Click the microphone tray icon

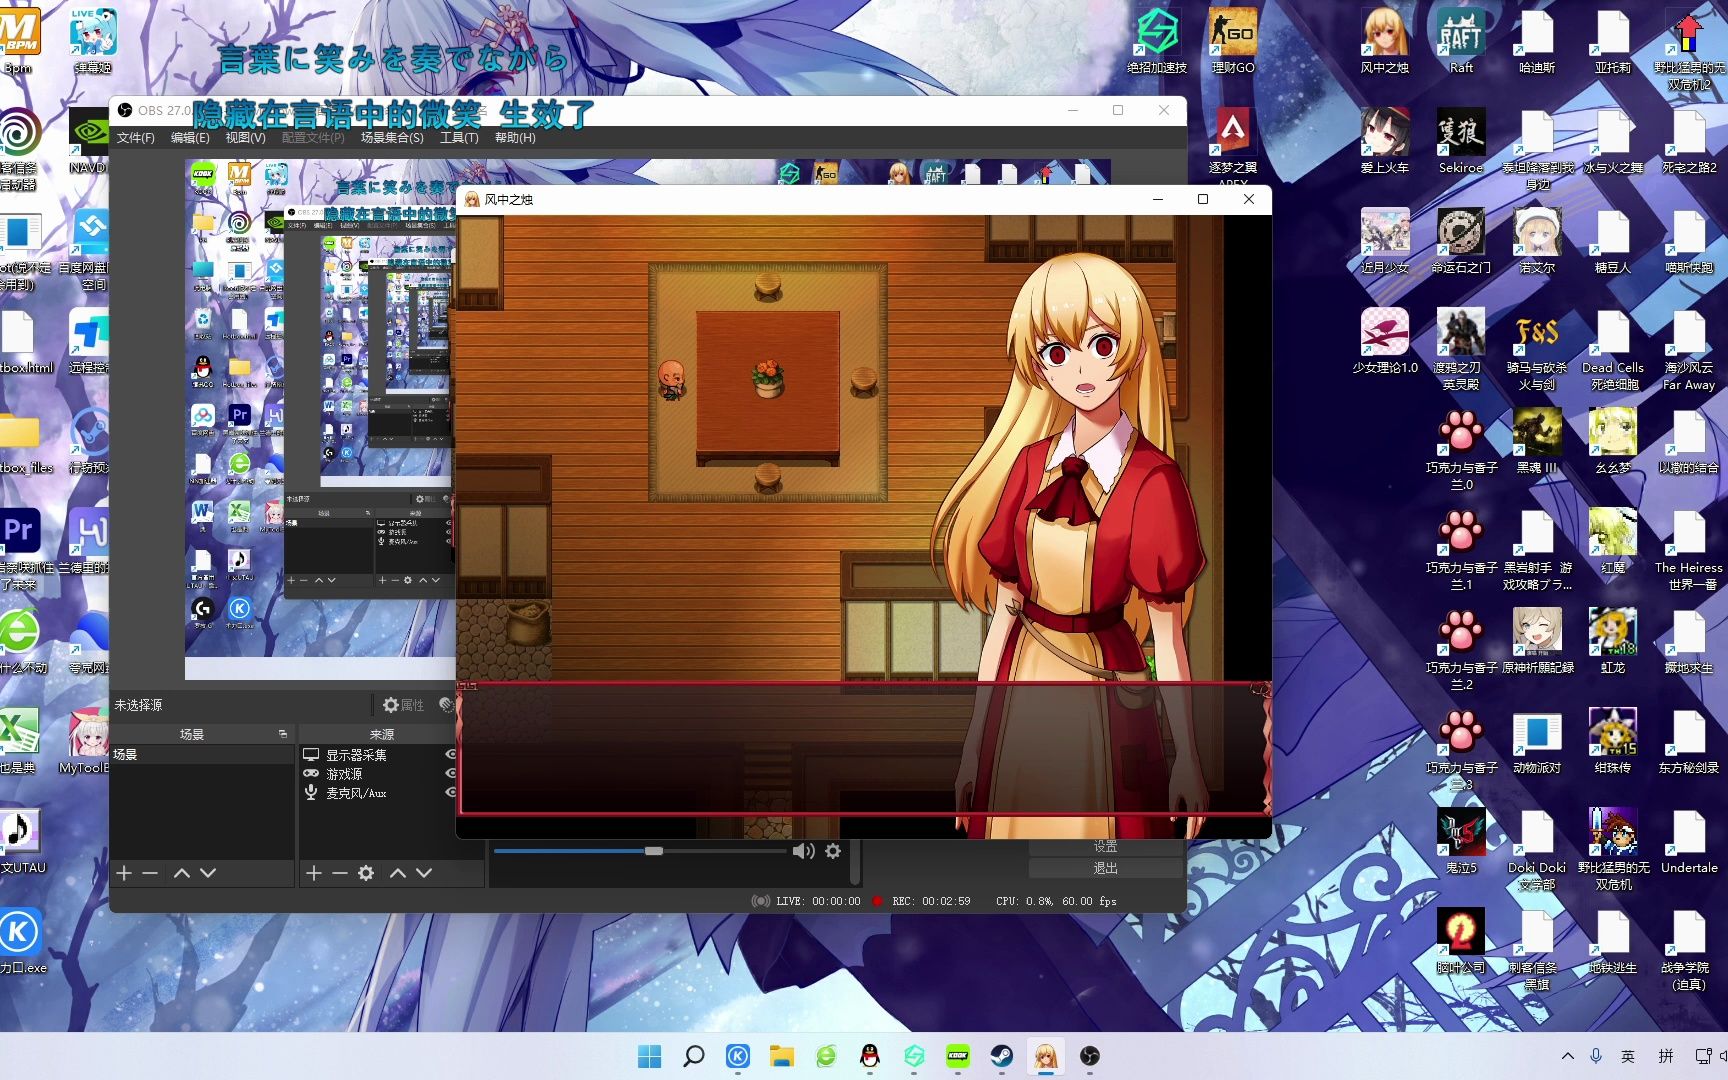[x=1596, y=1056]
